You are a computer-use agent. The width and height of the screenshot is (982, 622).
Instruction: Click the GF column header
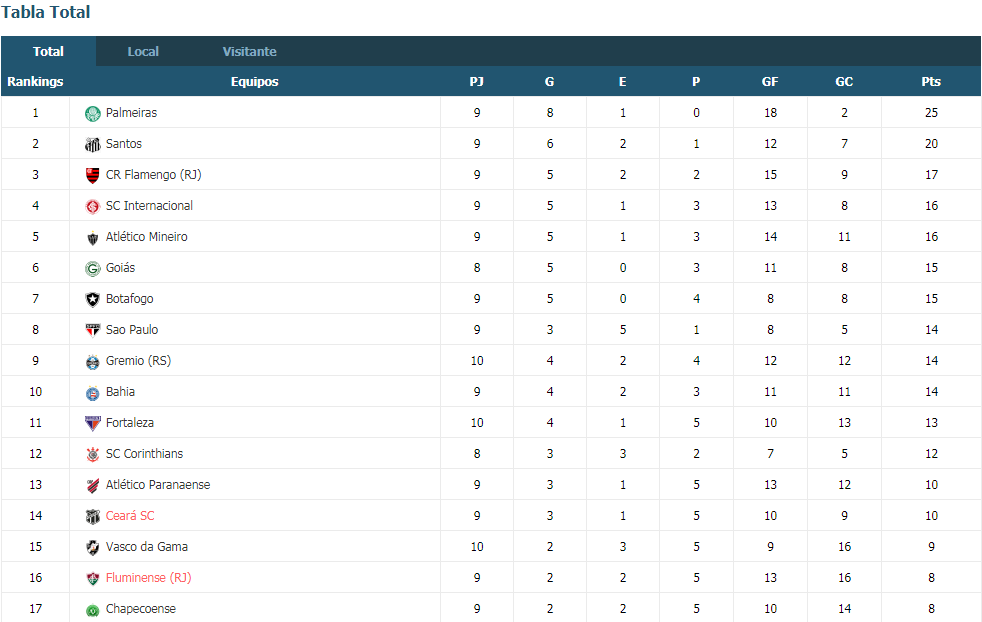coord(770,81)
